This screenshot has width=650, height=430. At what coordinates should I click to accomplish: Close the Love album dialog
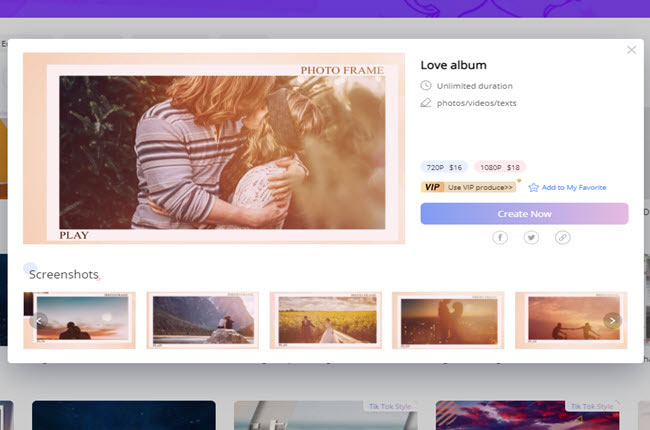click(631, 50)
